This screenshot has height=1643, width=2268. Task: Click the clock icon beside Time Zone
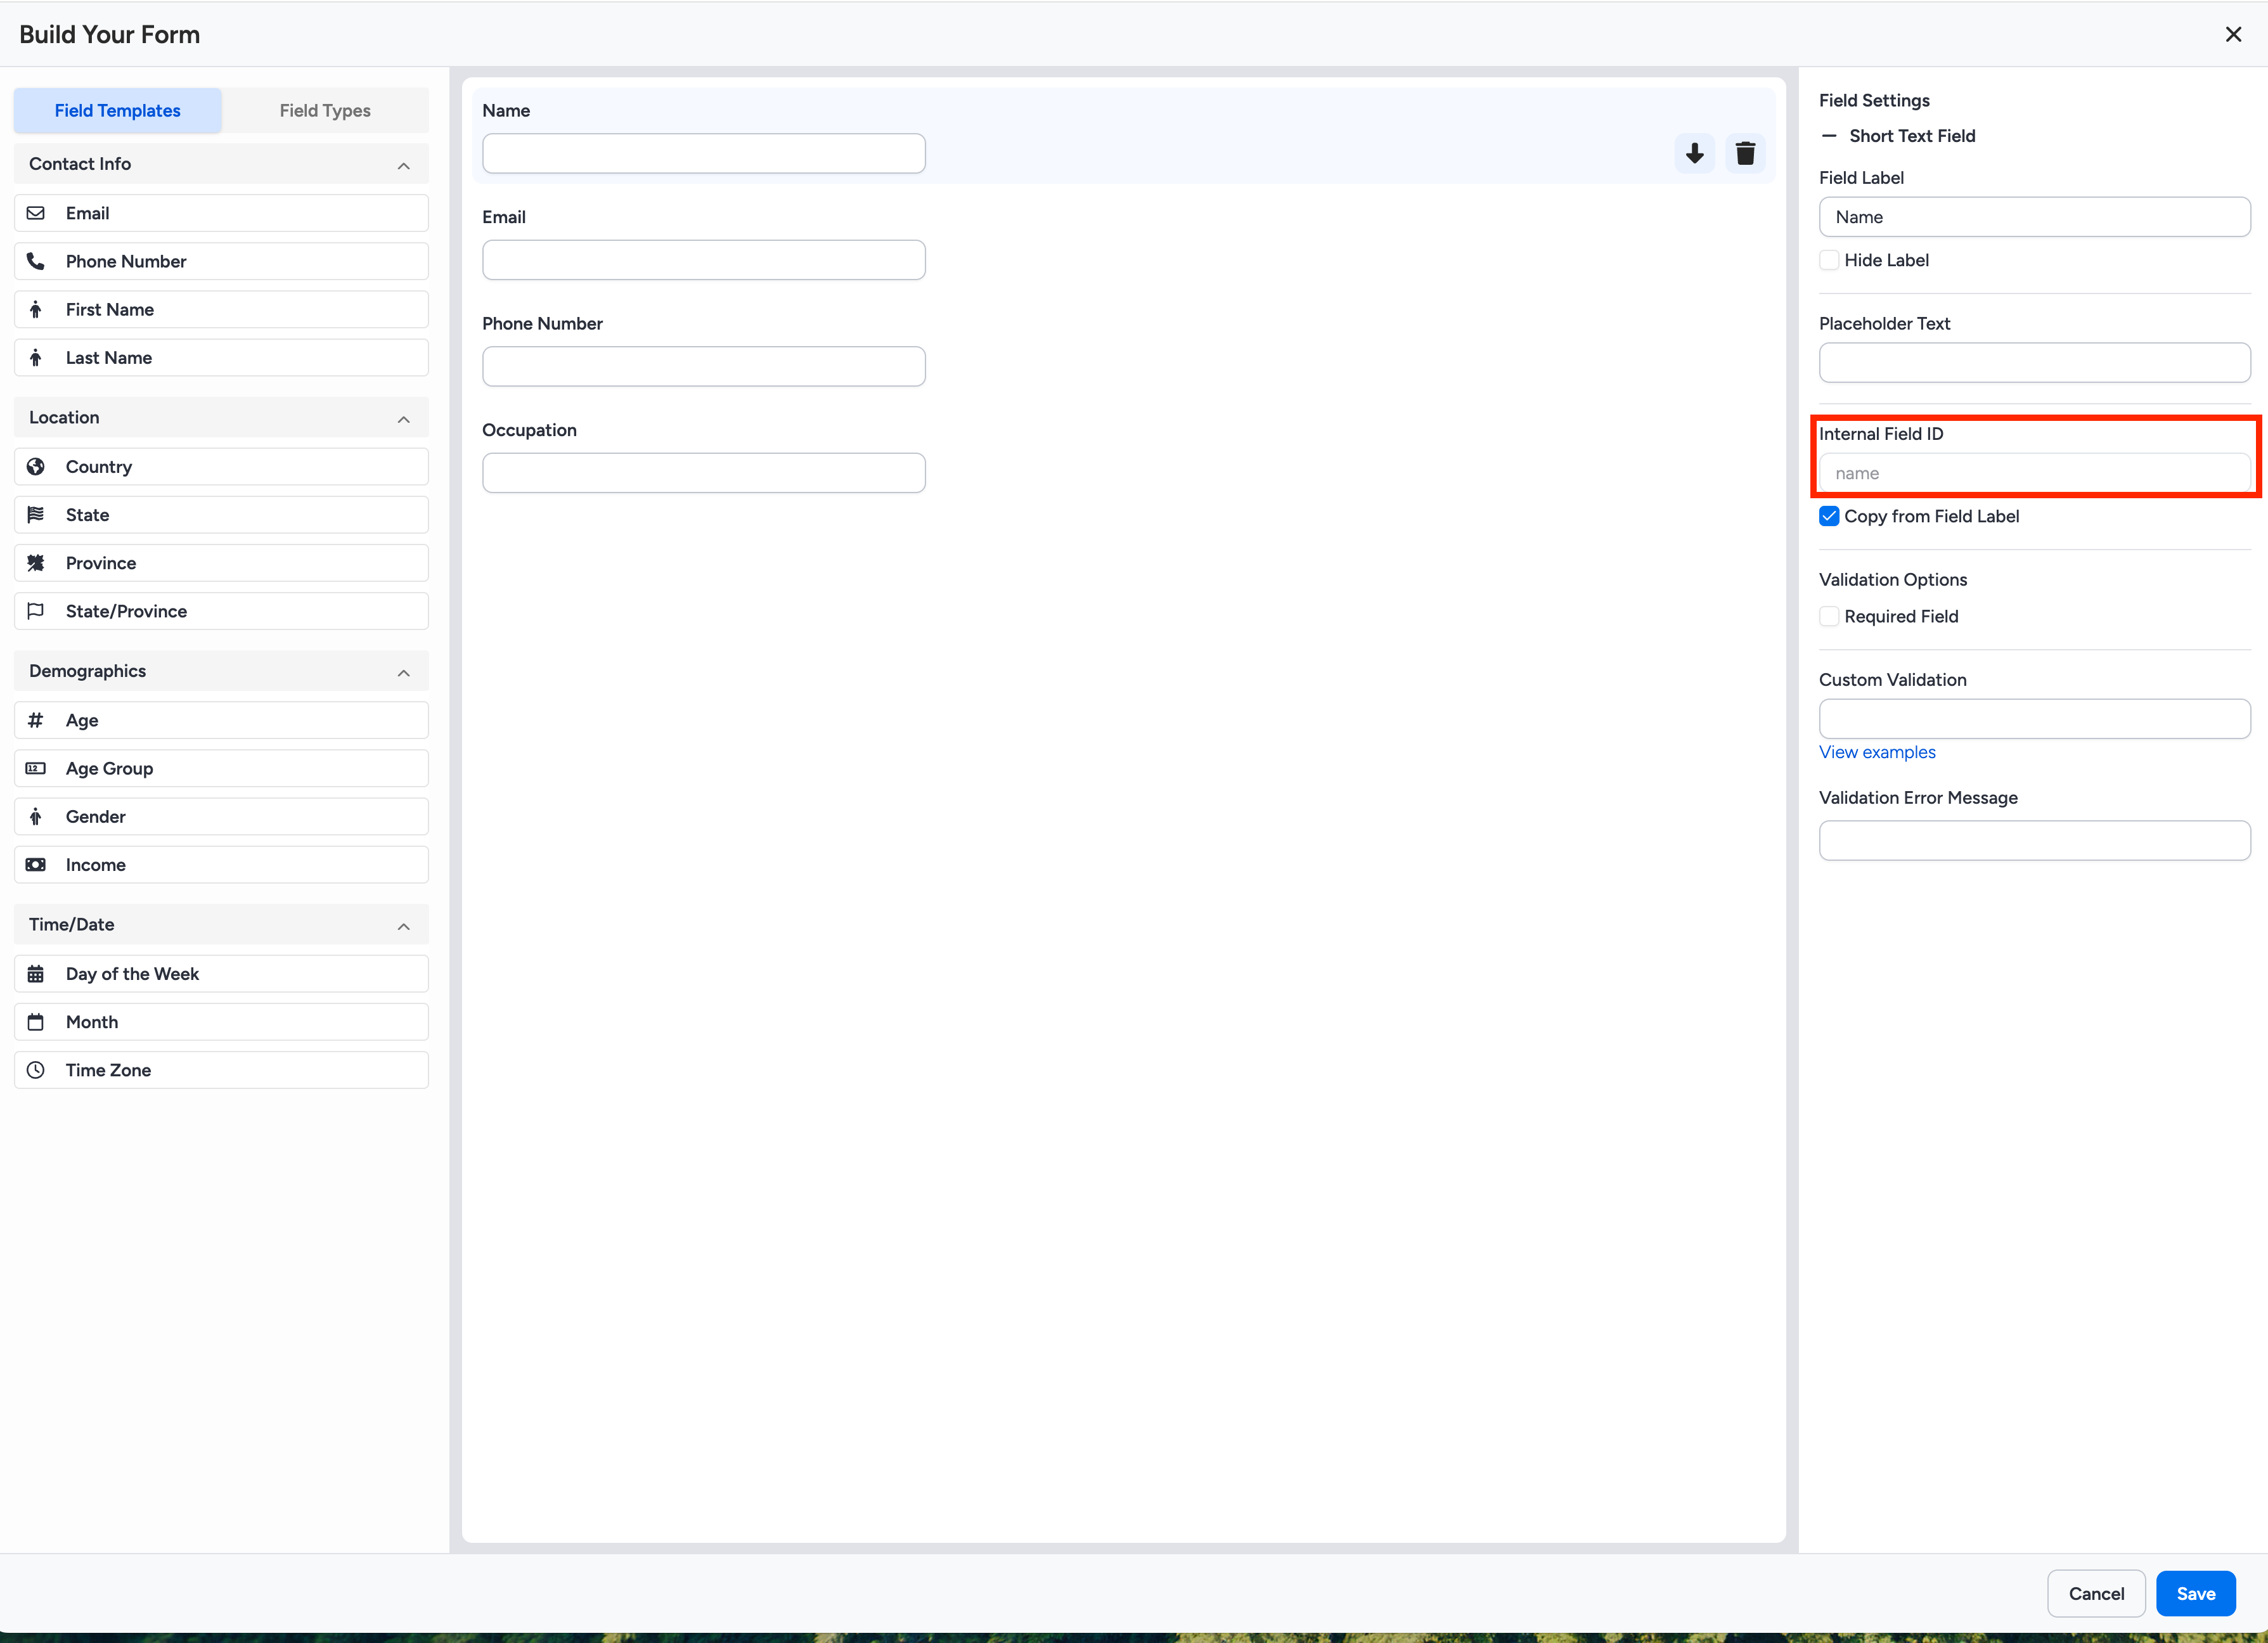(36, 1070)
